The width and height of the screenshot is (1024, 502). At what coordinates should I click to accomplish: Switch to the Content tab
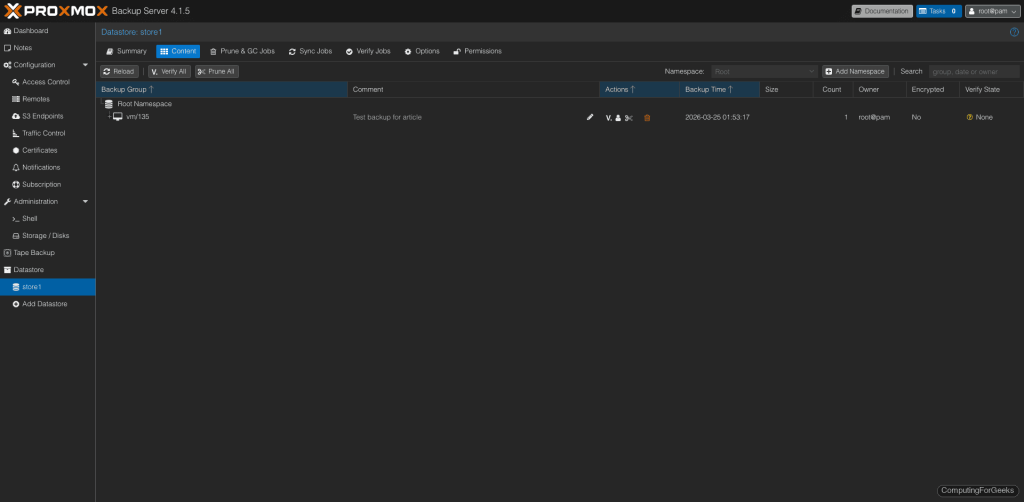point(178,52)
